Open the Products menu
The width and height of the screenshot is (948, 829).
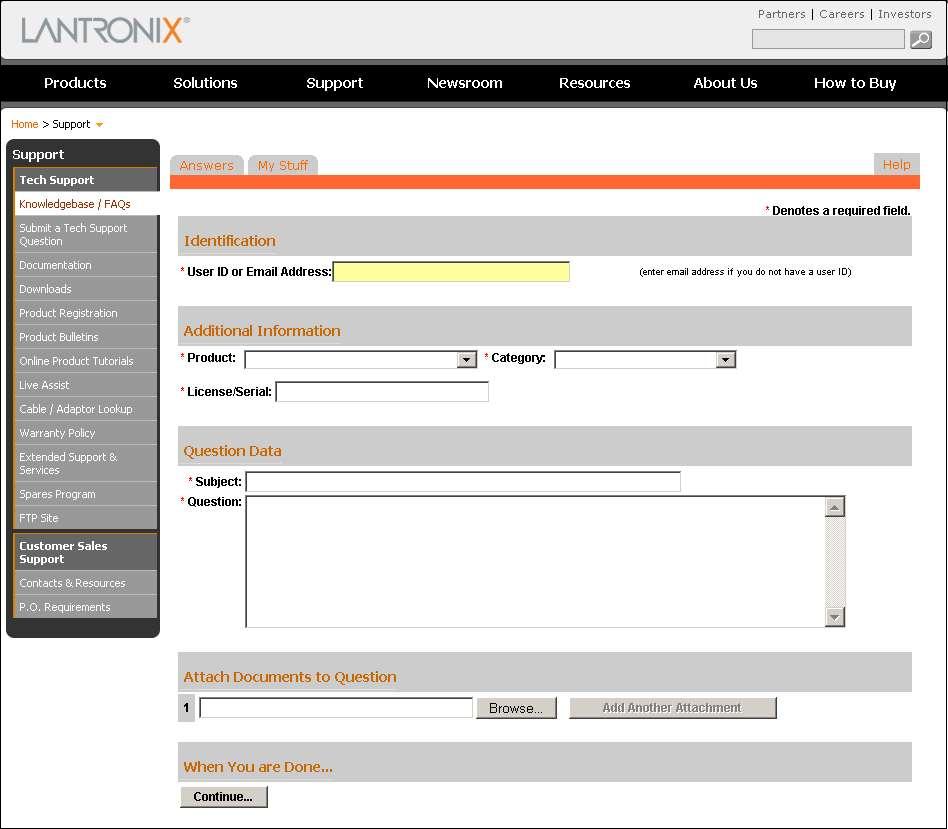[75, 83]
